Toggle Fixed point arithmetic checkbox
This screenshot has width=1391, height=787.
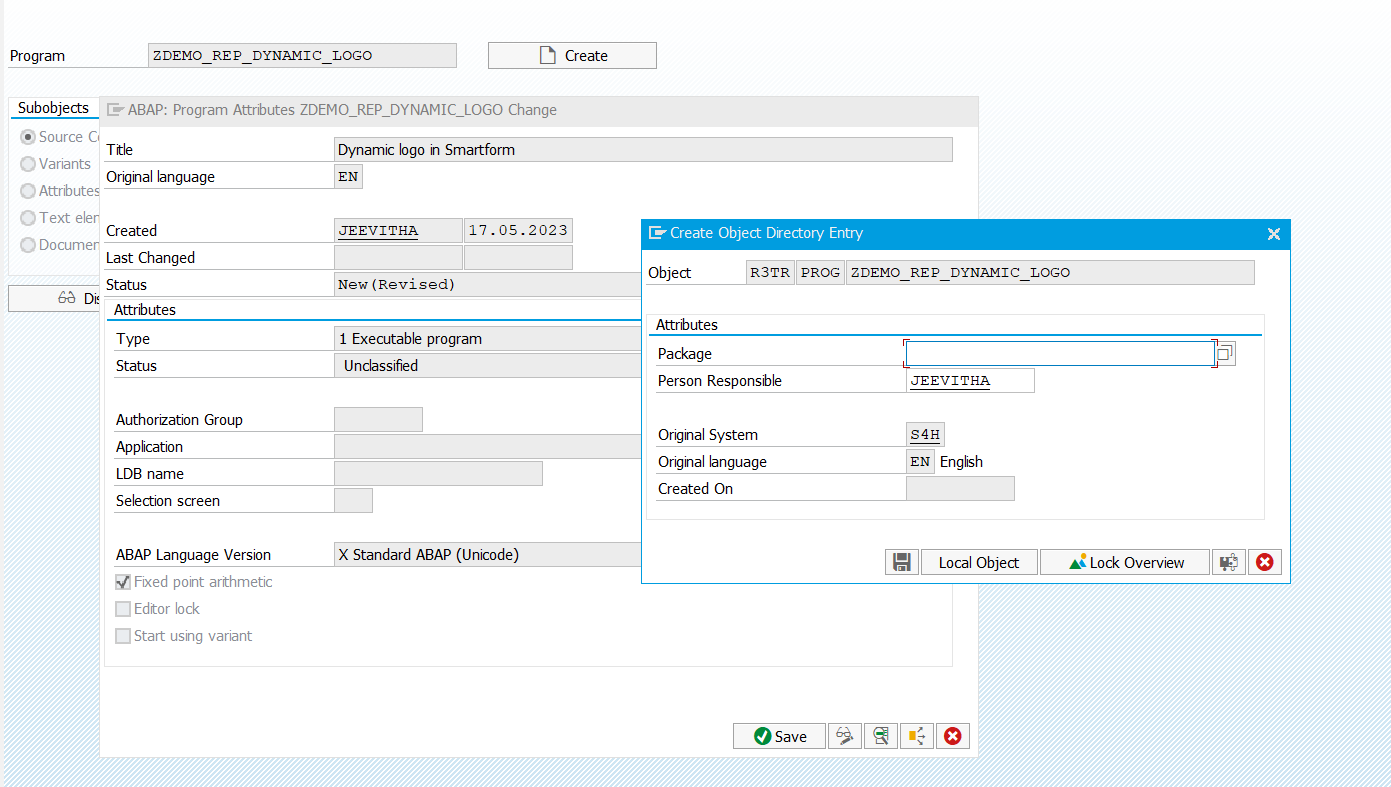[123, 582]
